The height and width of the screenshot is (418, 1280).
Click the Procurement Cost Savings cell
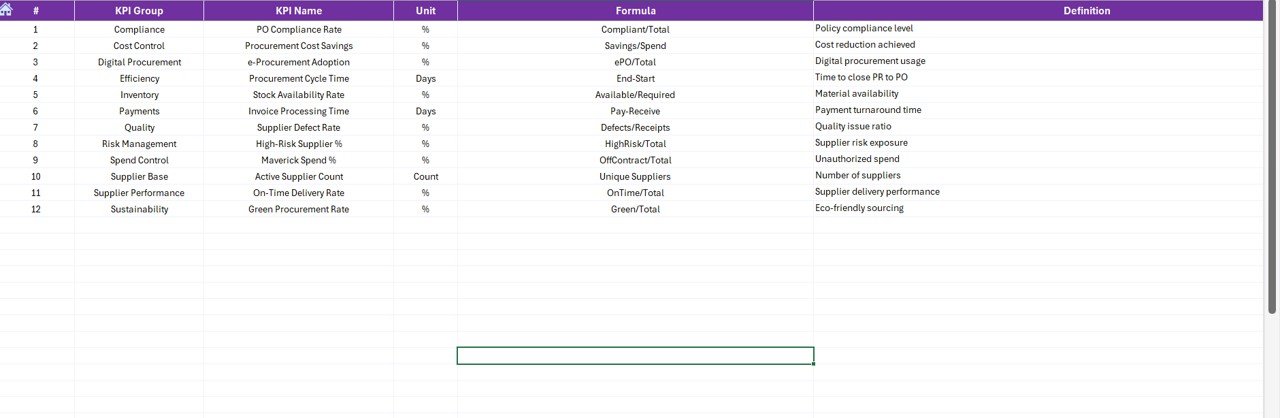pos(298,46)
